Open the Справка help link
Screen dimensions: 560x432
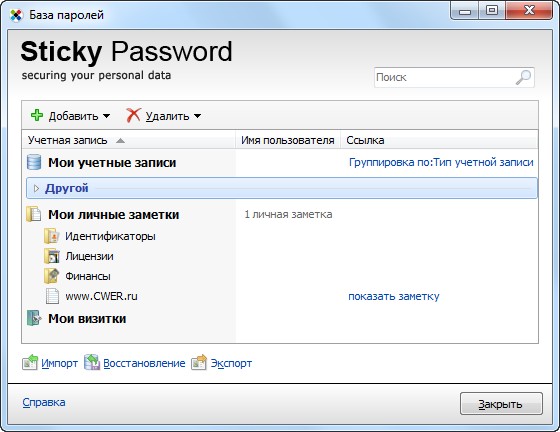(x=44, y=402)
